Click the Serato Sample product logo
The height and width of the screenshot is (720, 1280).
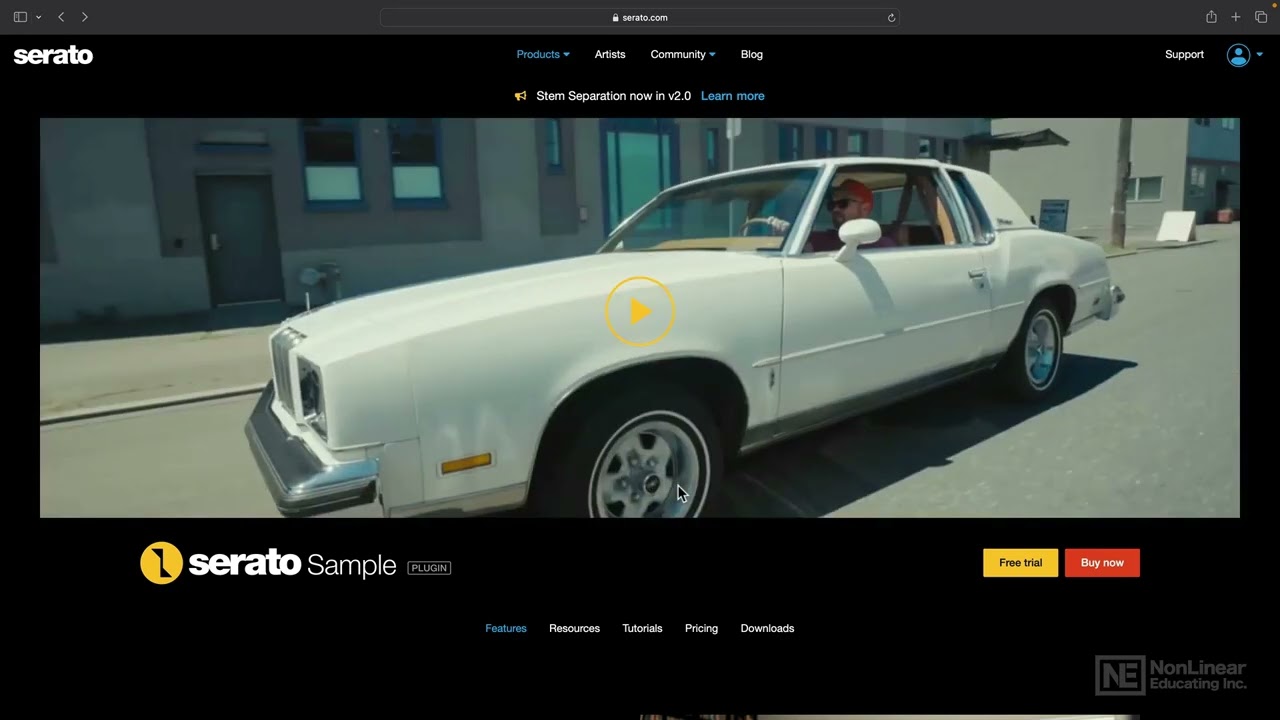[268, 563]
